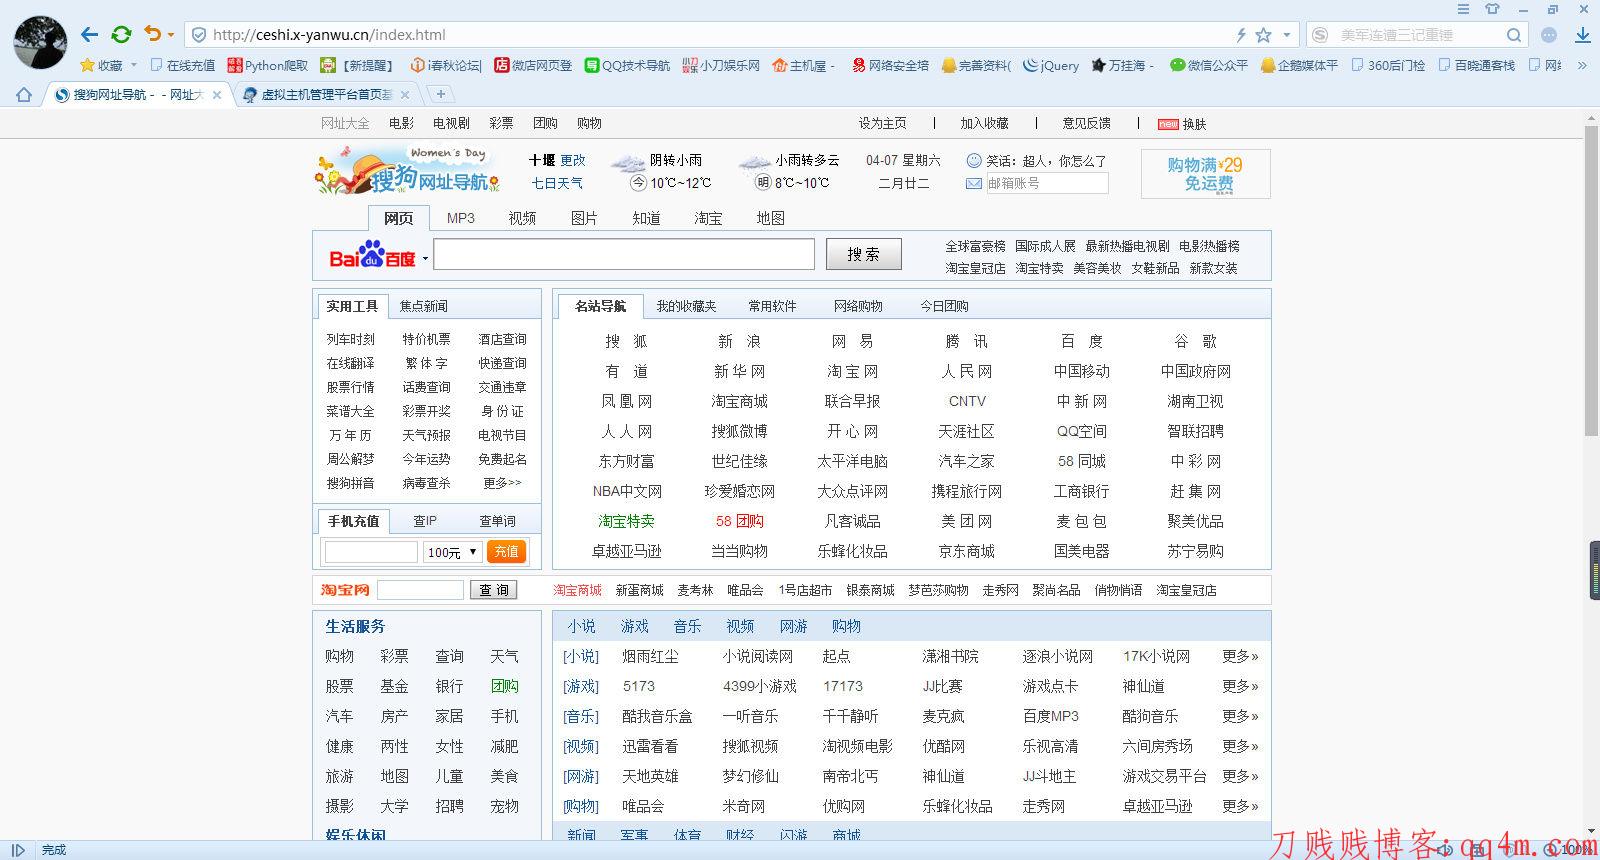
Task: Click the vertical page scrollbar thumb
Action: point(1591,280)
